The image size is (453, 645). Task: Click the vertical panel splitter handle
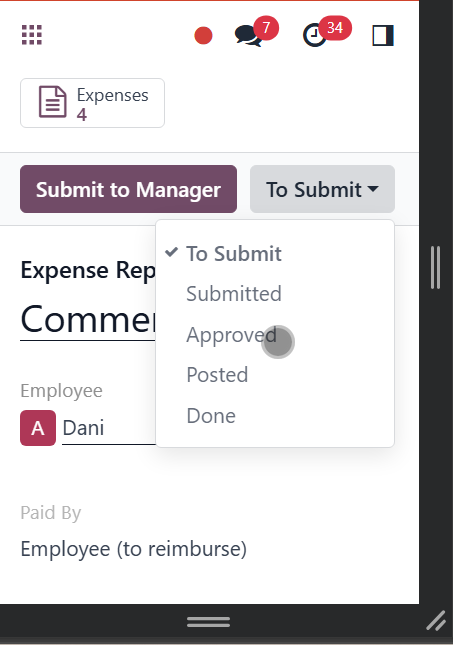(x=436, y=267)
